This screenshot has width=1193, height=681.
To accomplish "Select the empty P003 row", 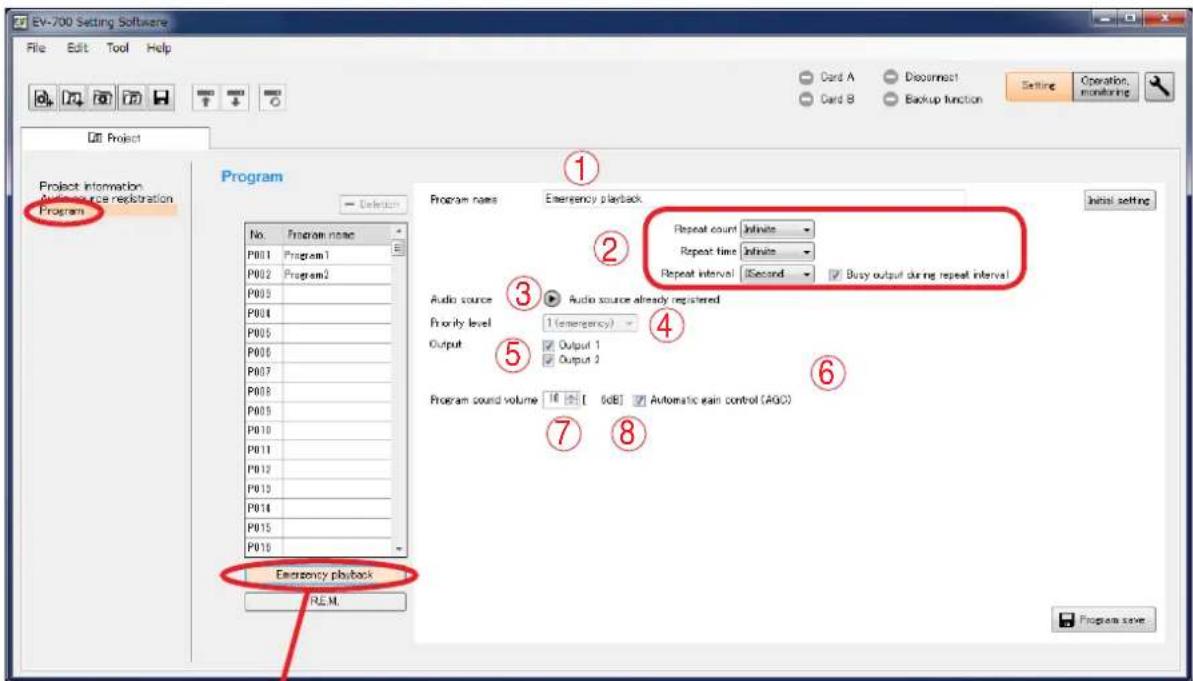I will point(319,292).
